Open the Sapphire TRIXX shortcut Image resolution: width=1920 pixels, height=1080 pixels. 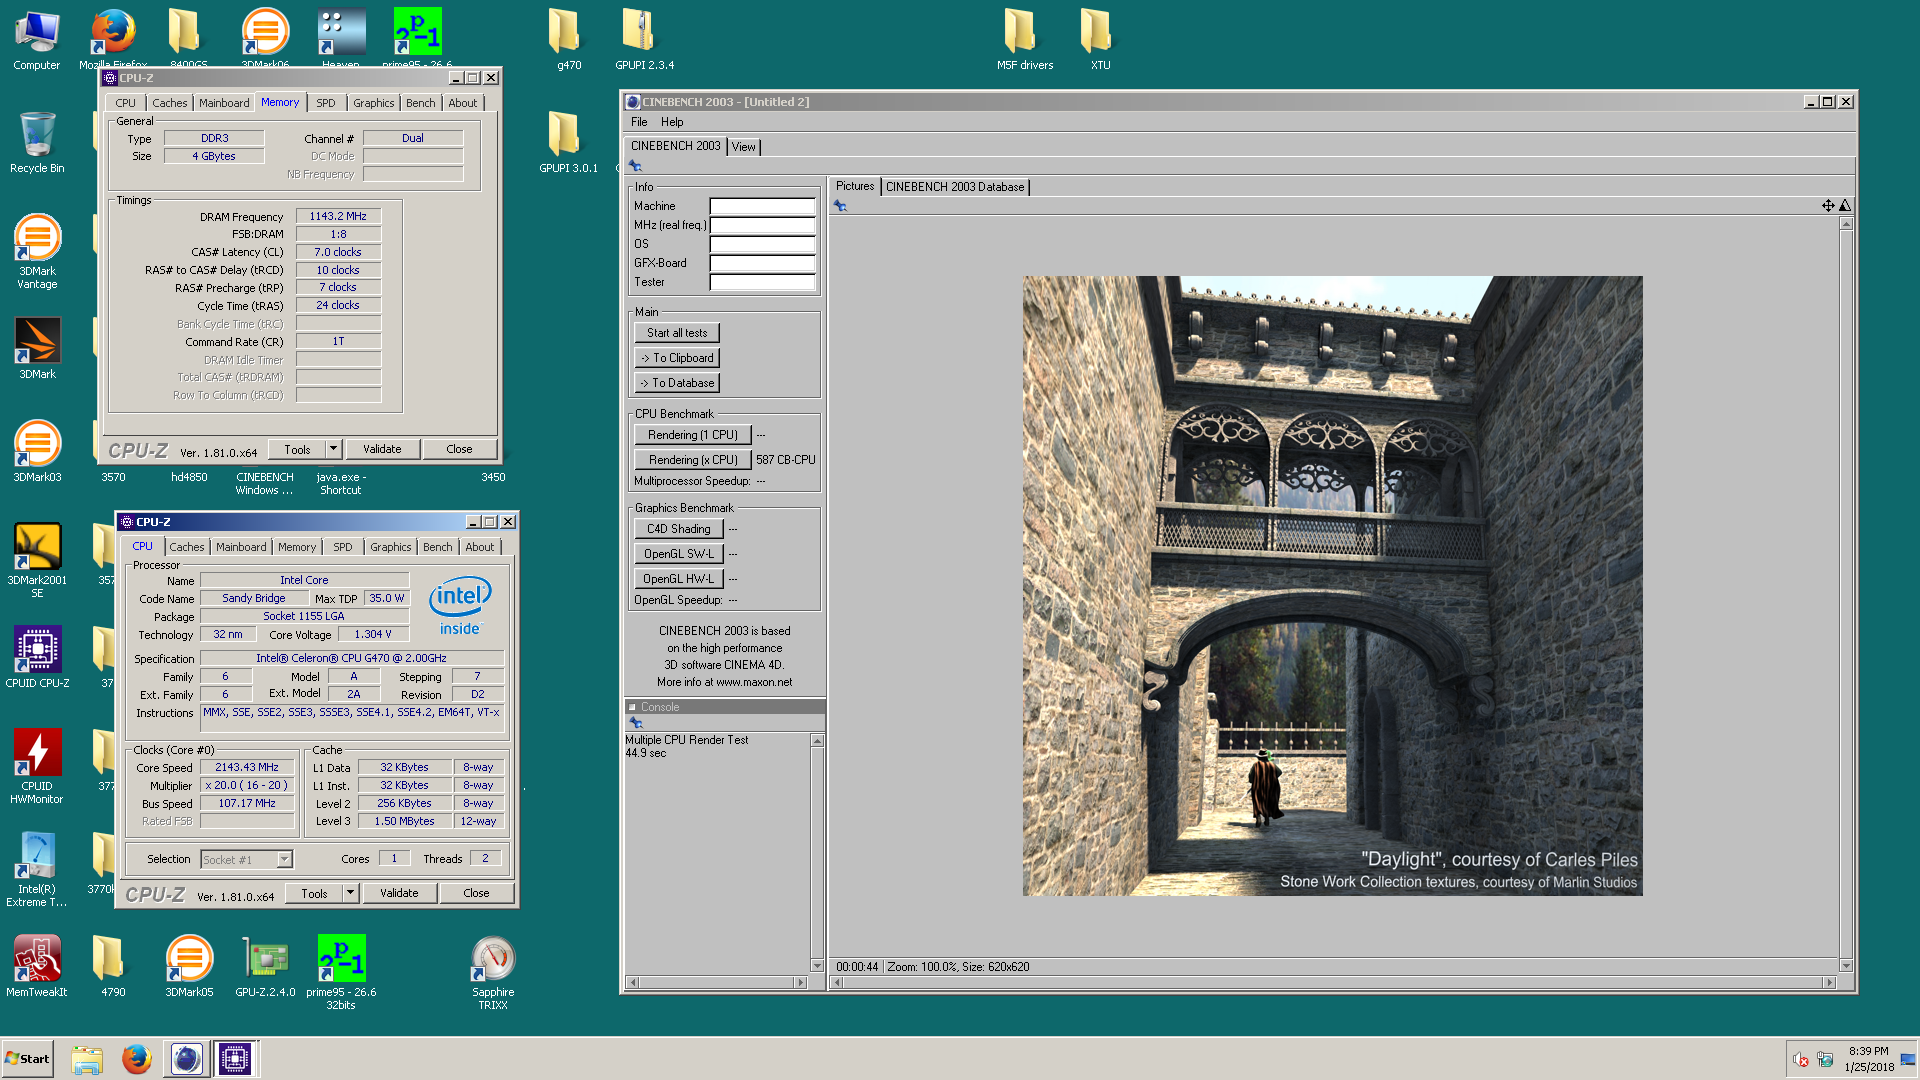click(493, 972)
